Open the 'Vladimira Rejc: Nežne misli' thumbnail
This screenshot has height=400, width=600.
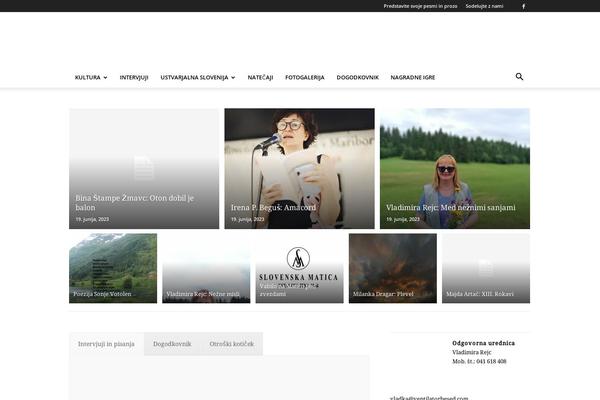206,268
